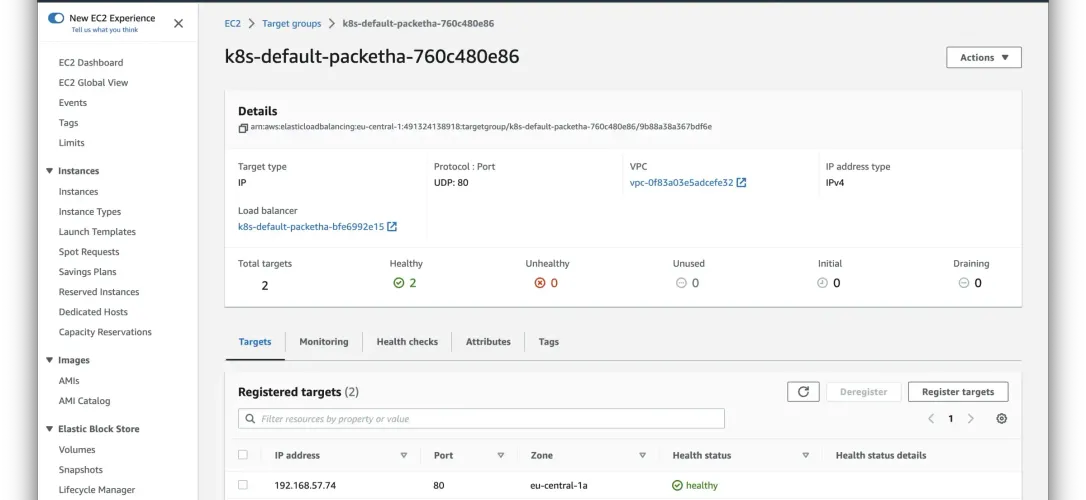Go to Target groups breadcrumb link

click(x=292, y=24)
